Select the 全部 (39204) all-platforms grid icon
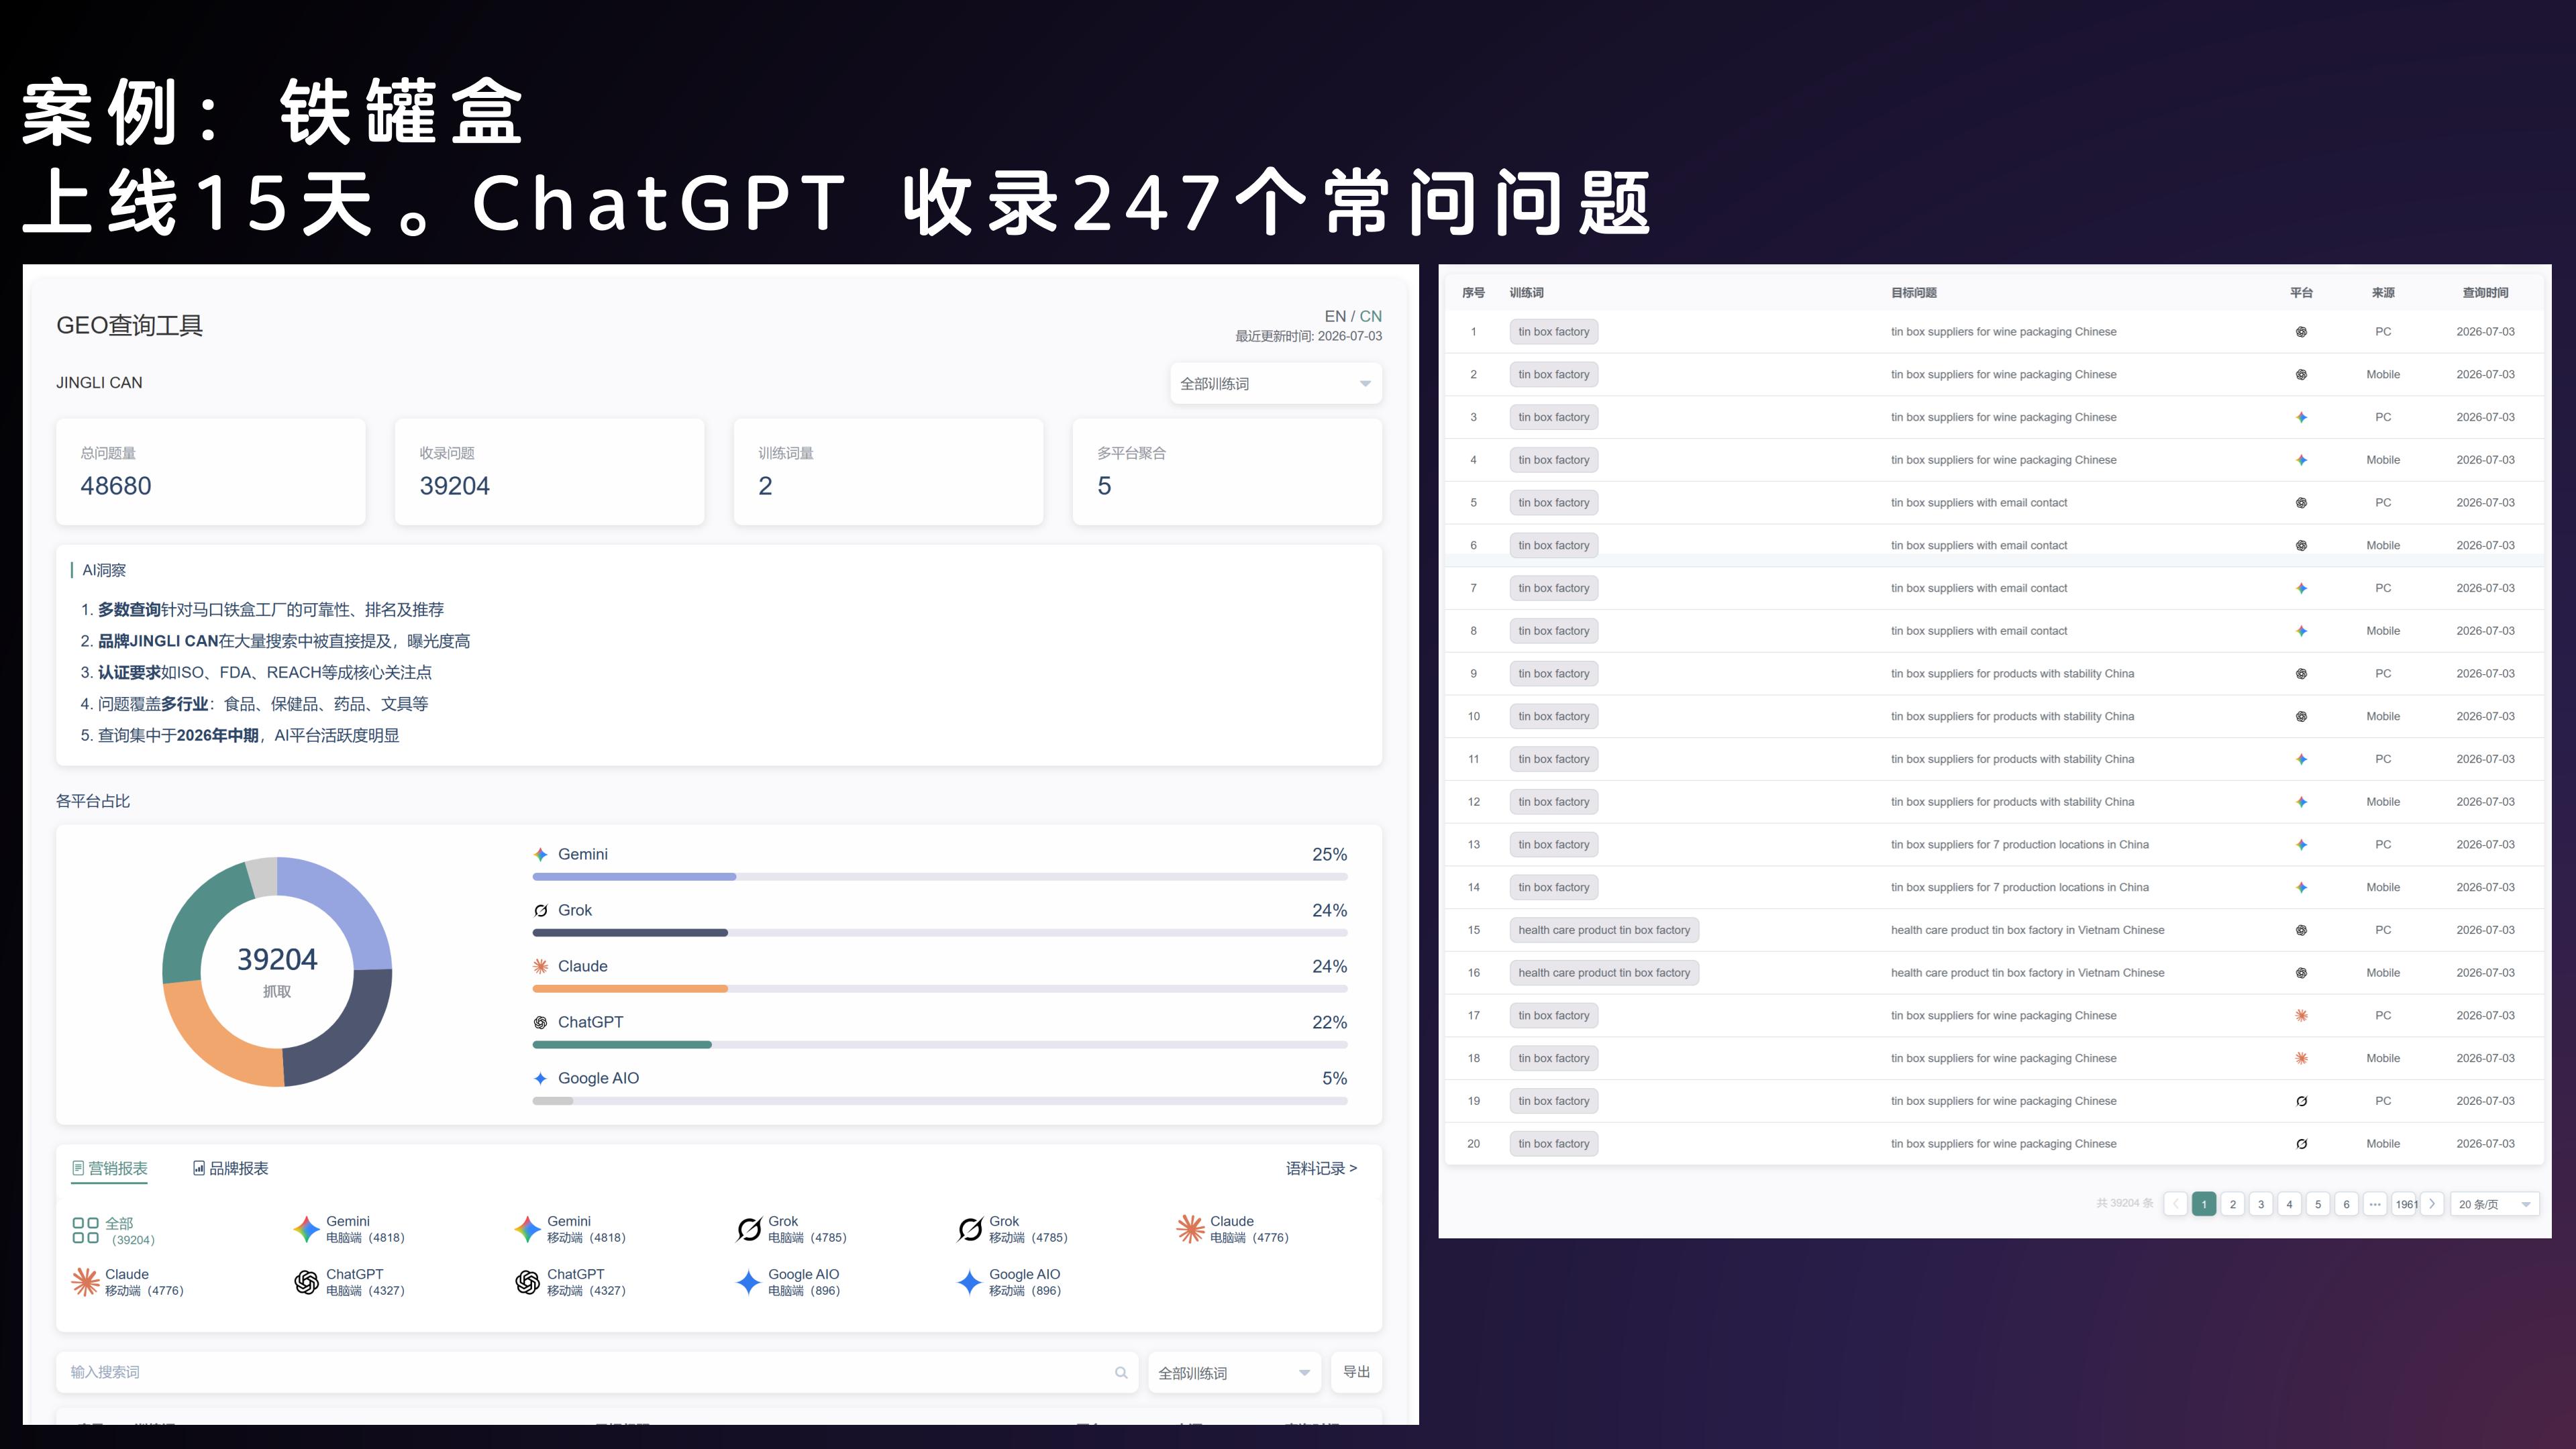Viewport: 2576px width, 1449px height. tap(86, 1230)
